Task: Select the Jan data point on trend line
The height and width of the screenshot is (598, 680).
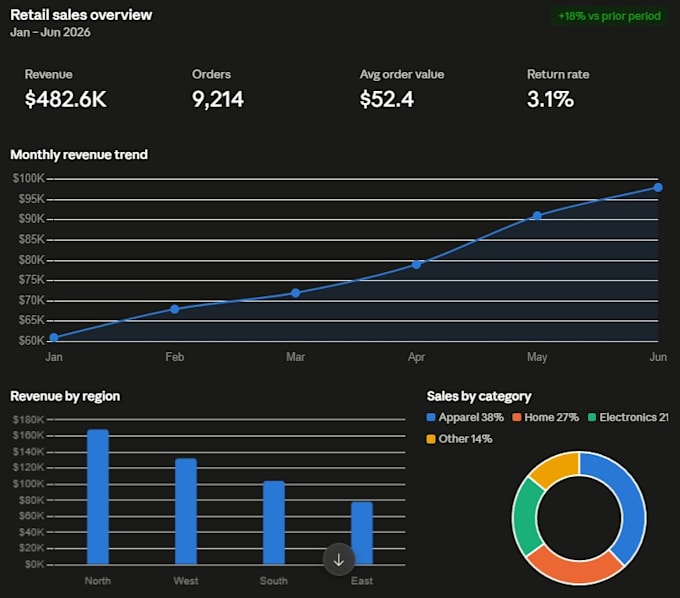Action: point(54,337)
